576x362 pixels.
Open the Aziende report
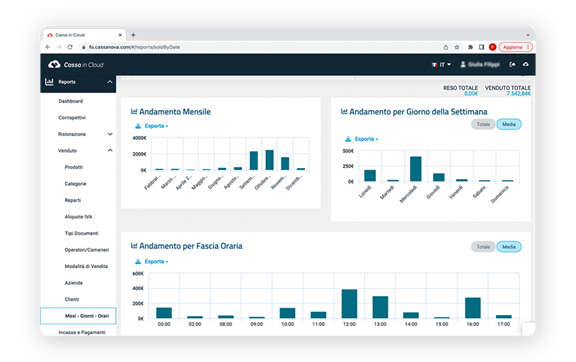(73, 283)
